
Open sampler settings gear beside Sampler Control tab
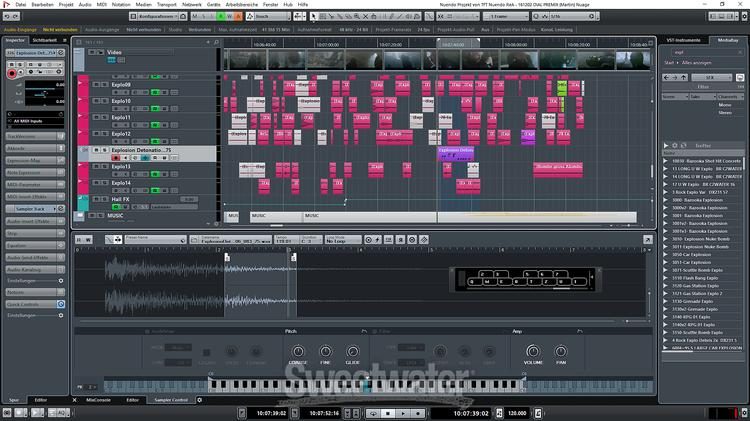click(199, 400)
